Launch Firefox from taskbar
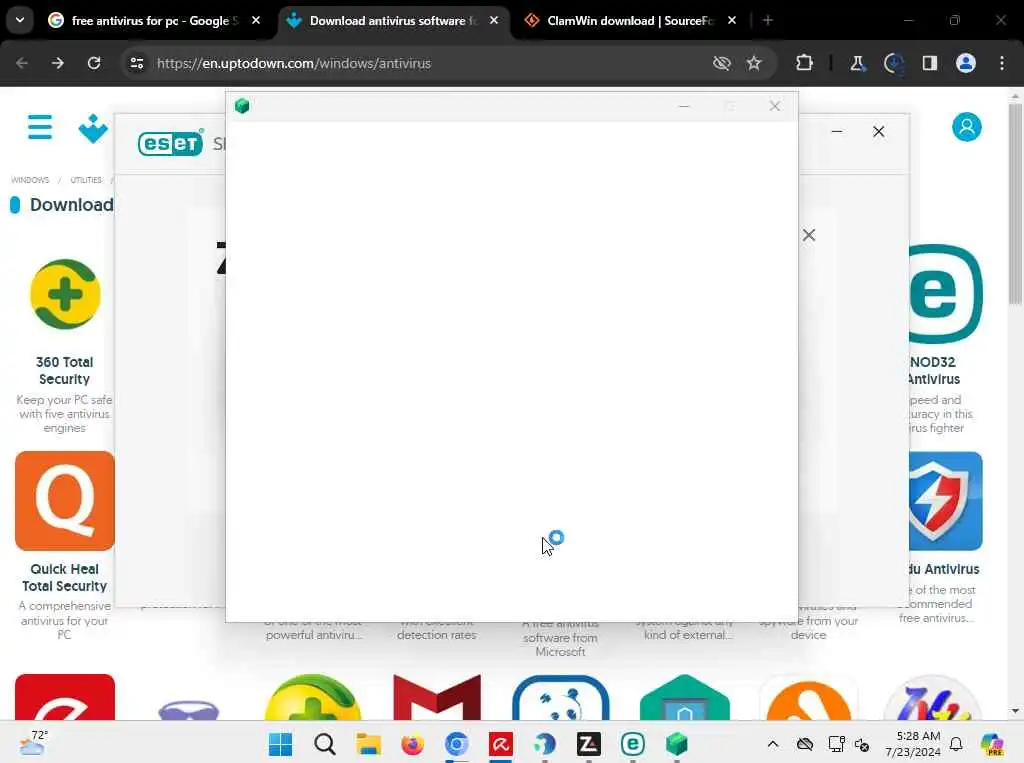This screenshot has height=763, width=1024. tap(413, 744)
